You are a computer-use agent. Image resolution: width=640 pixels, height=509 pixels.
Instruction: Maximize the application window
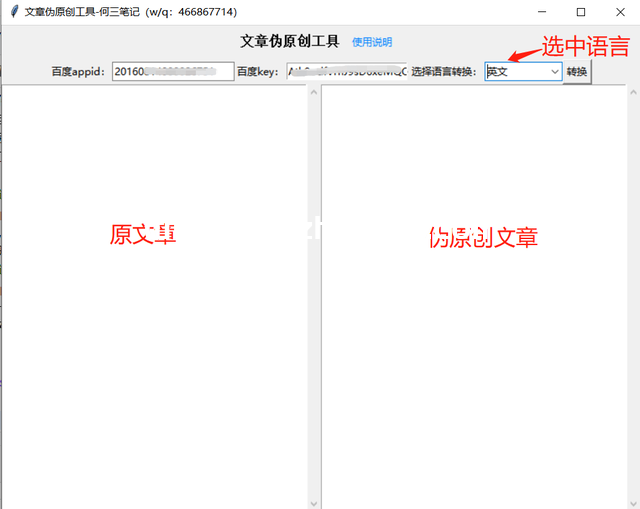(580, 12)
